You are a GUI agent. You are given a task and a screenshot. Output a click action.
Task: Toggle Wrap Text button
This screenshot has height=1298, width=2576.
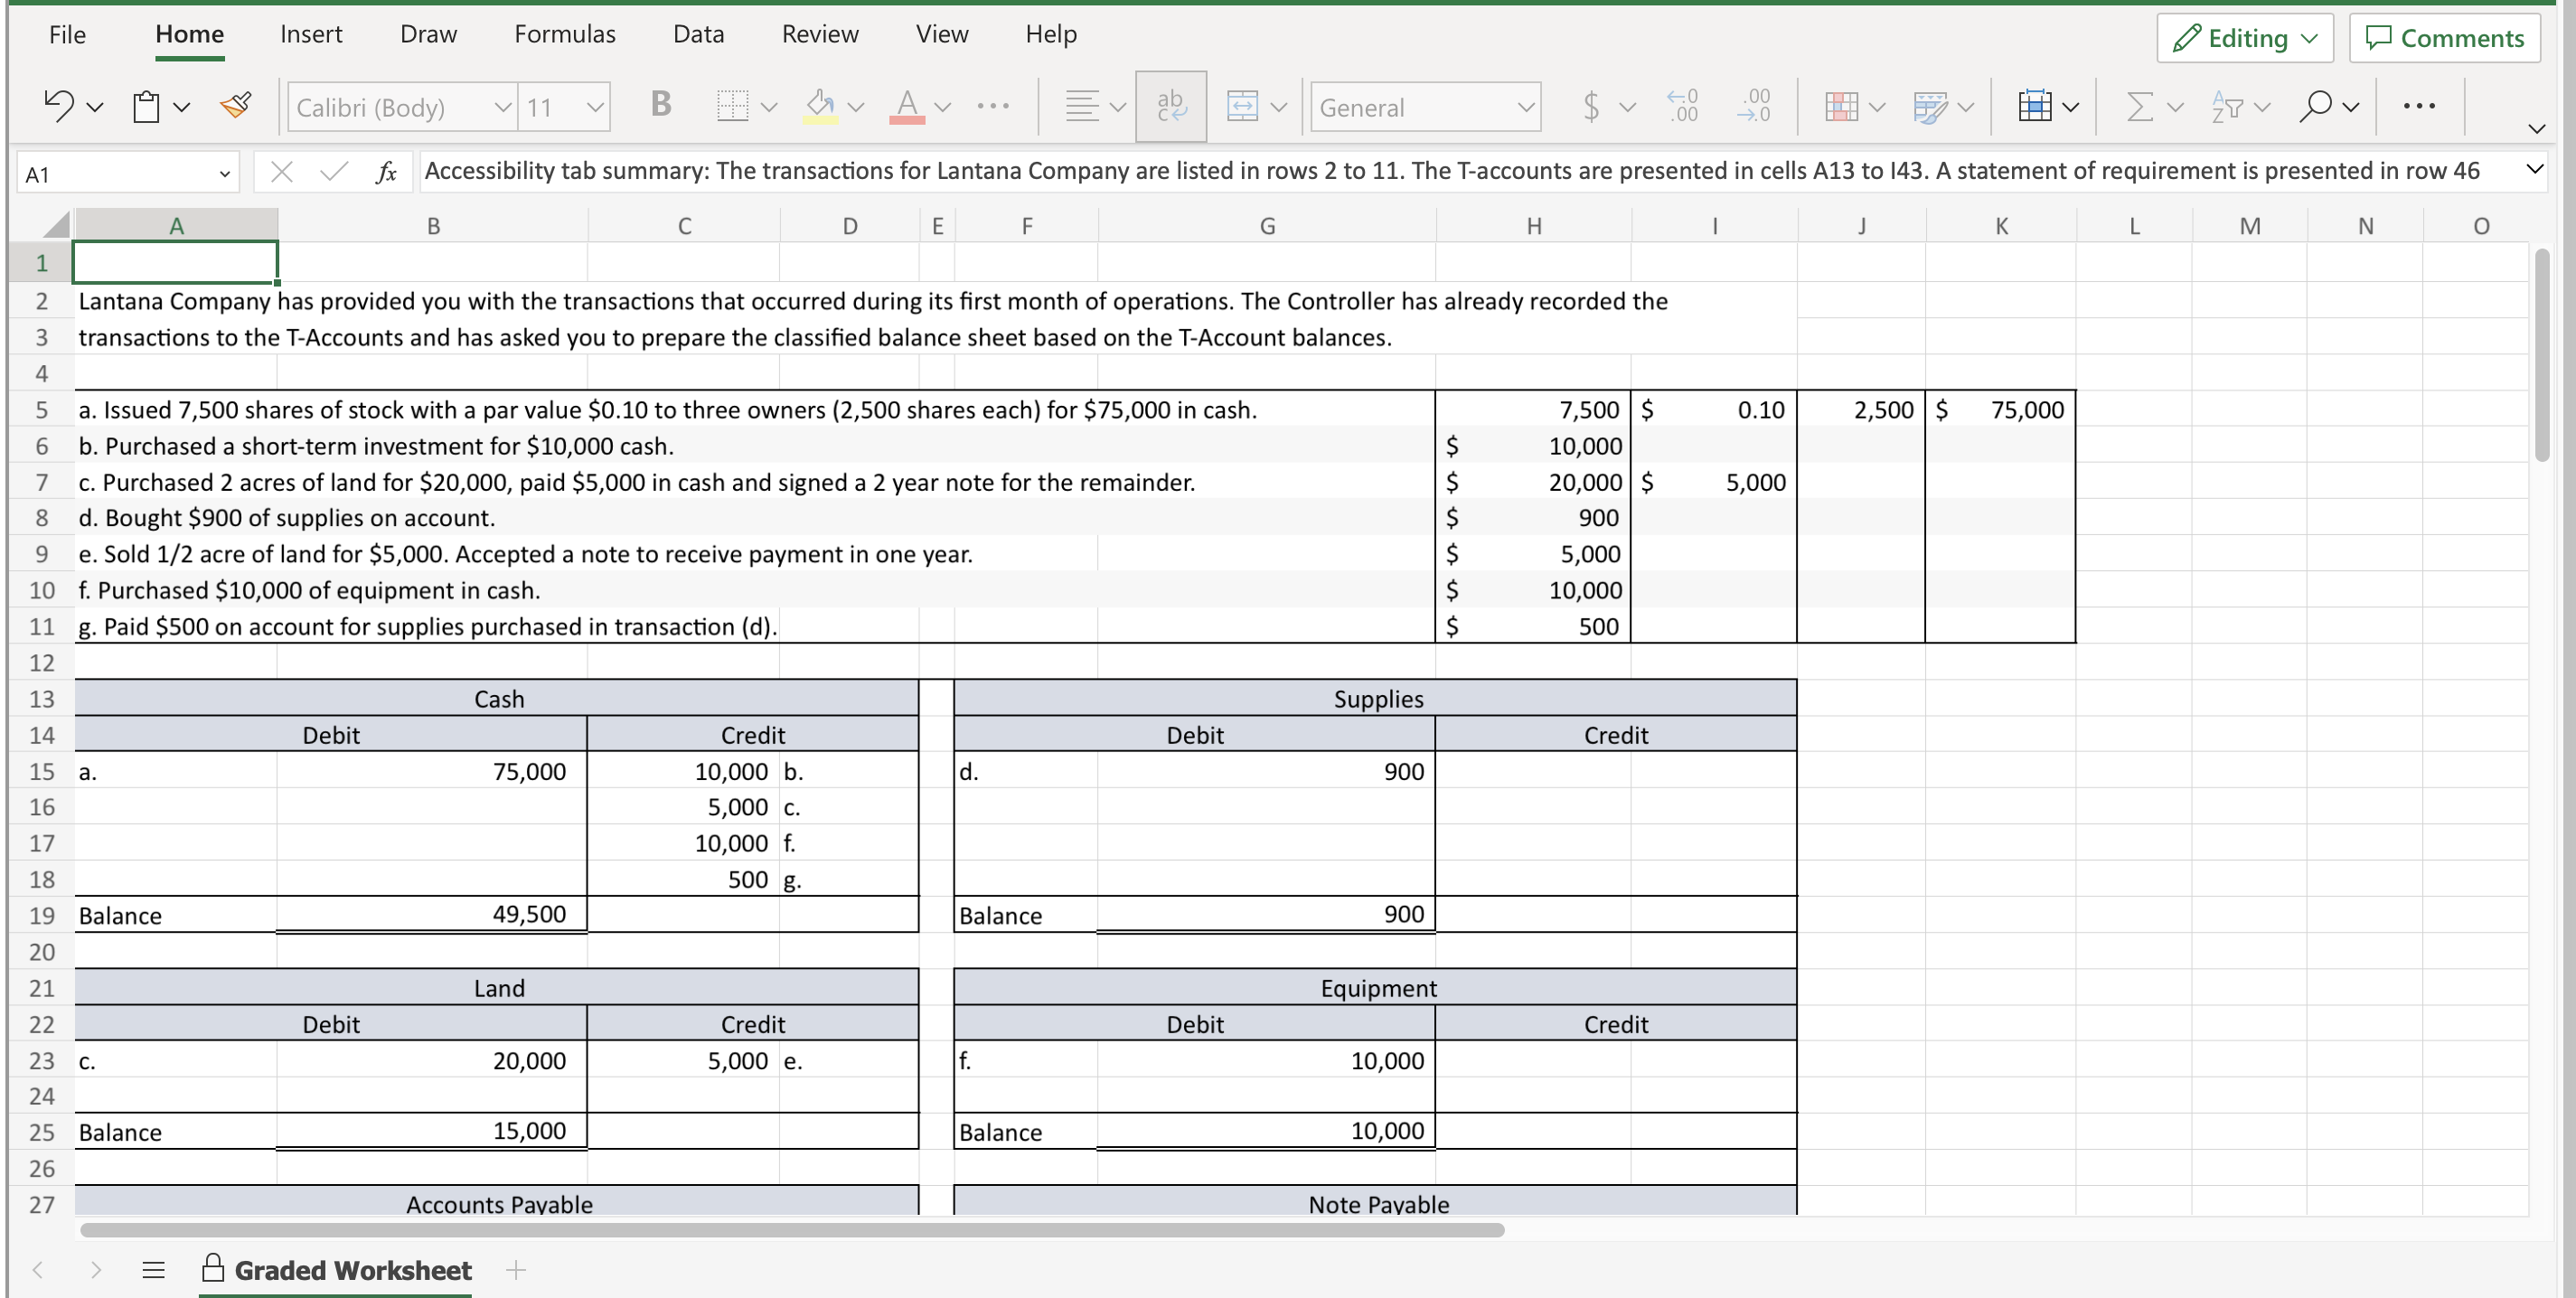click(1170, 106)
